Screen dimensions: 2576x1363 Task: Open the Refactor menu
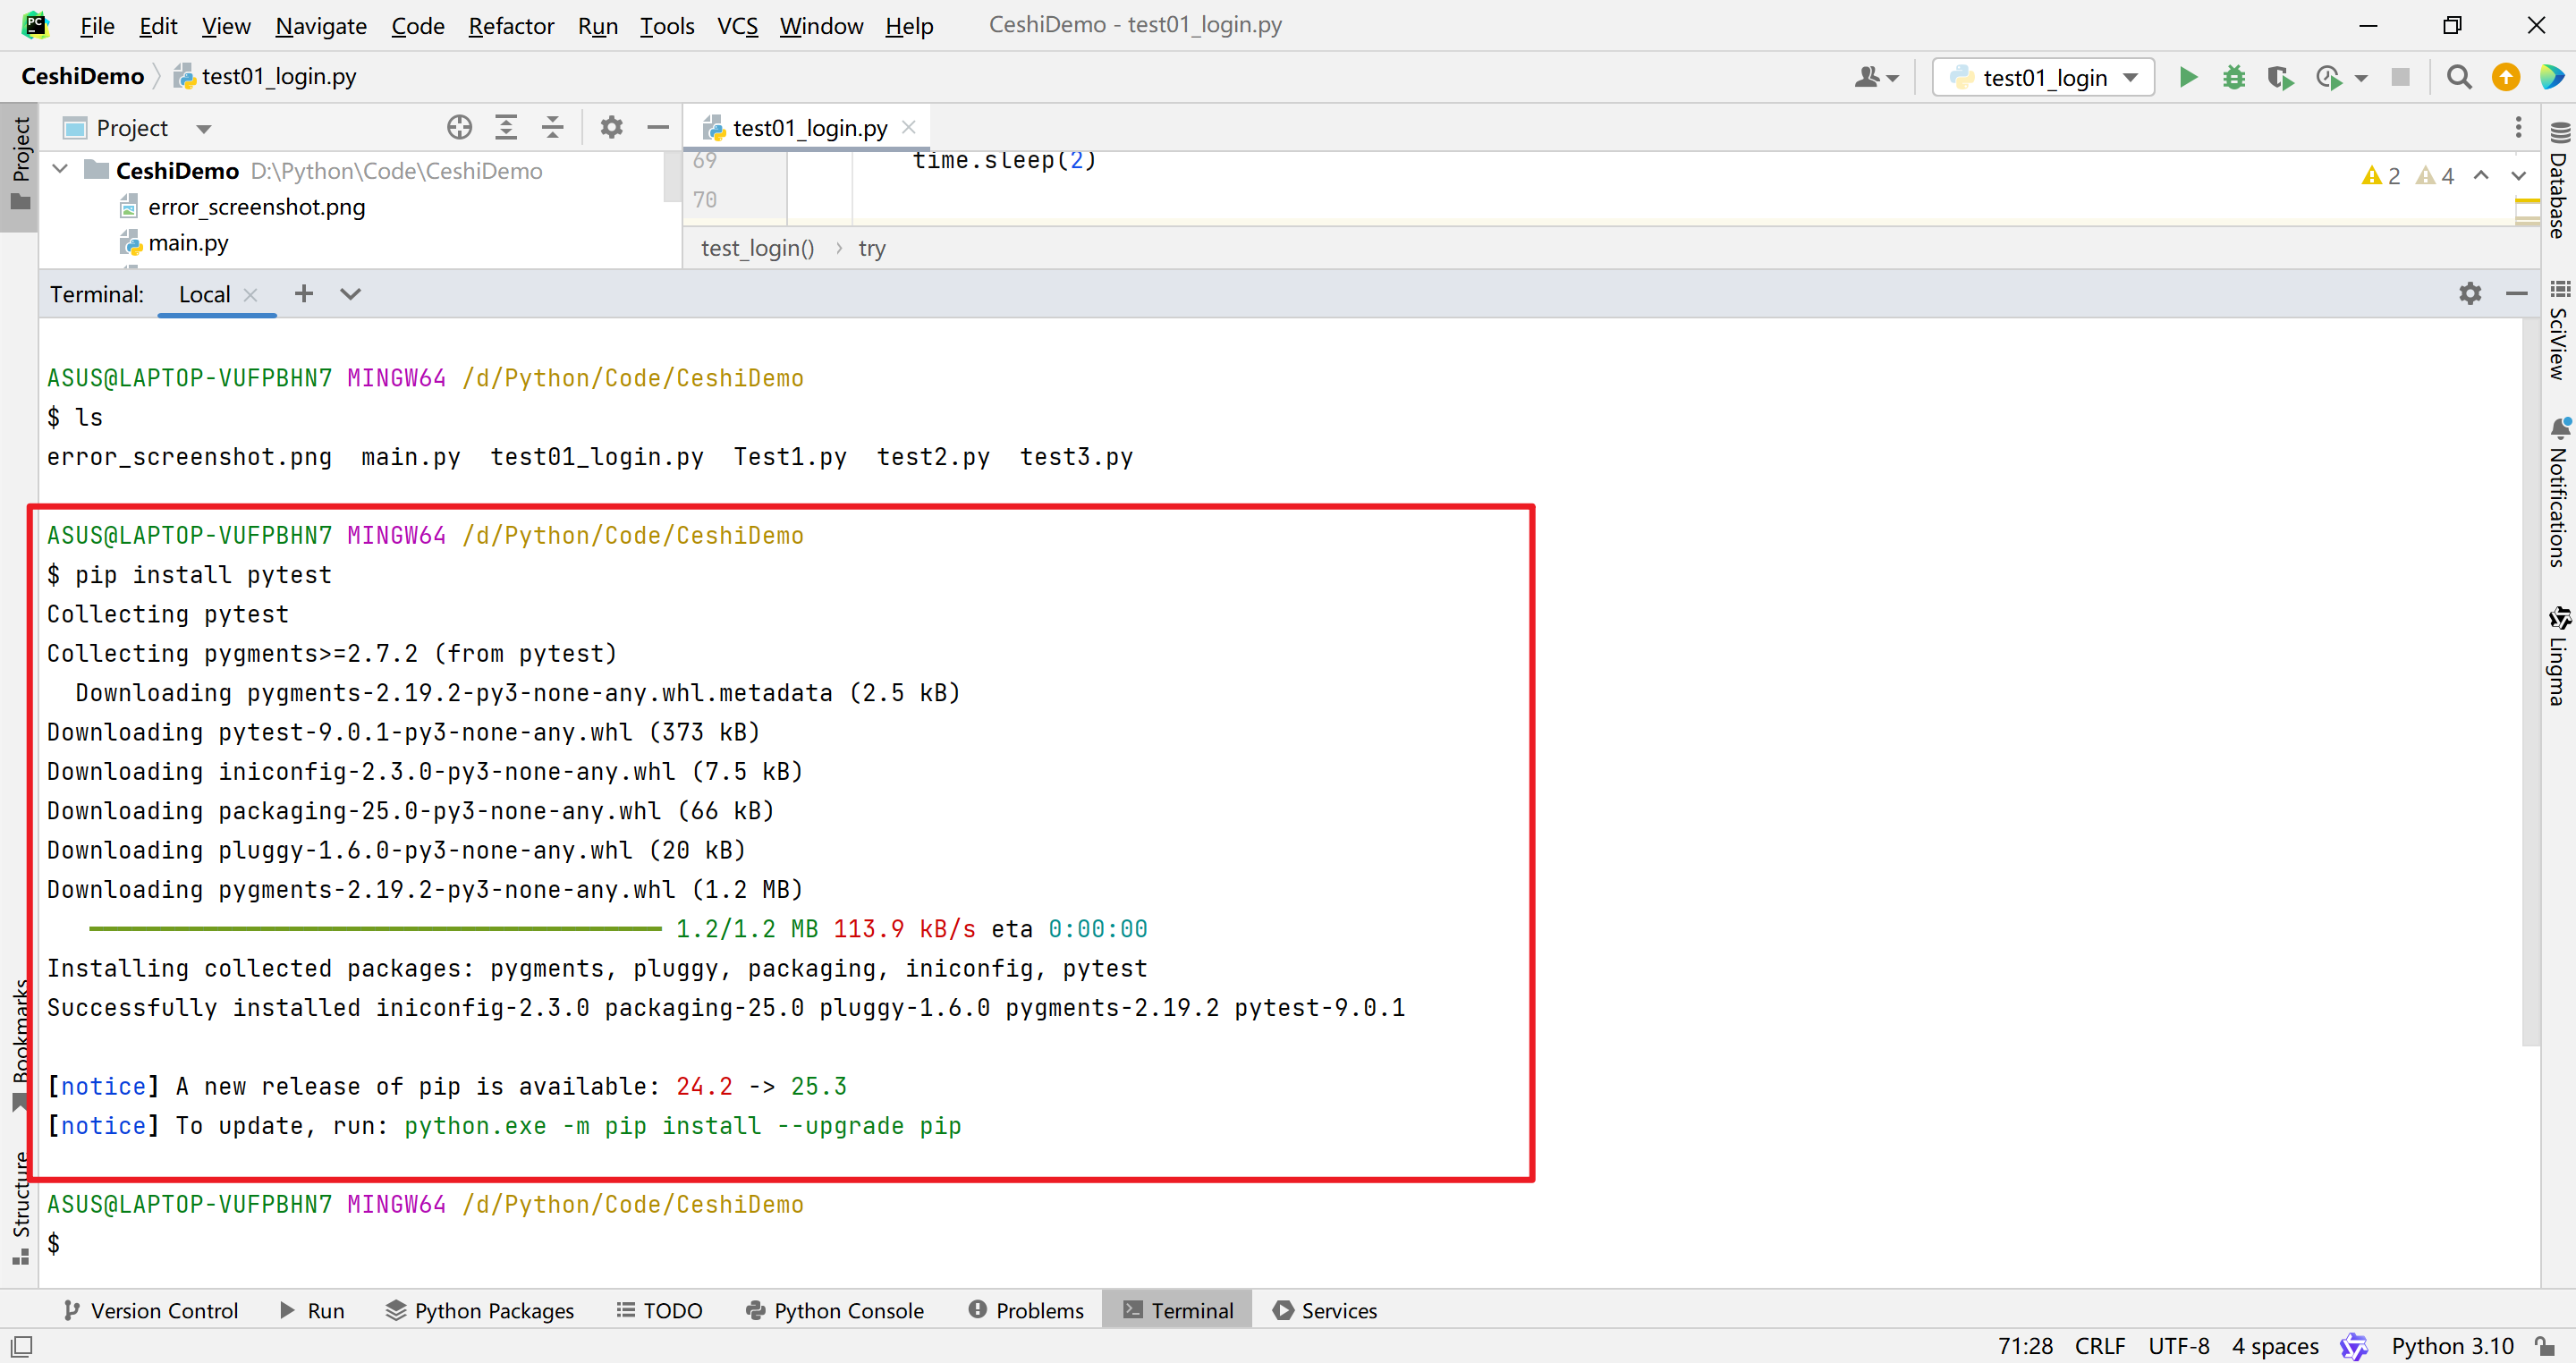511,25
